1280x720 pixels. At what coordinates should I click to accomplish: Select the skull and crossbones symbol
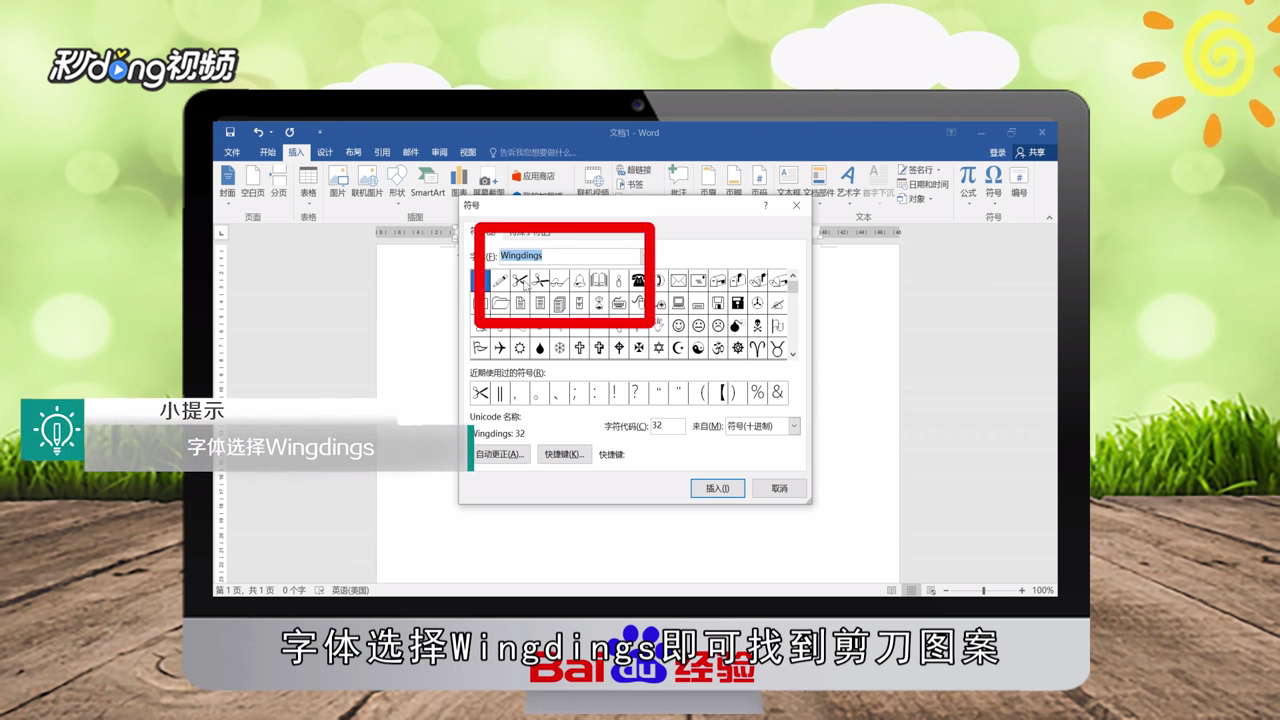(x=757, y=326)
